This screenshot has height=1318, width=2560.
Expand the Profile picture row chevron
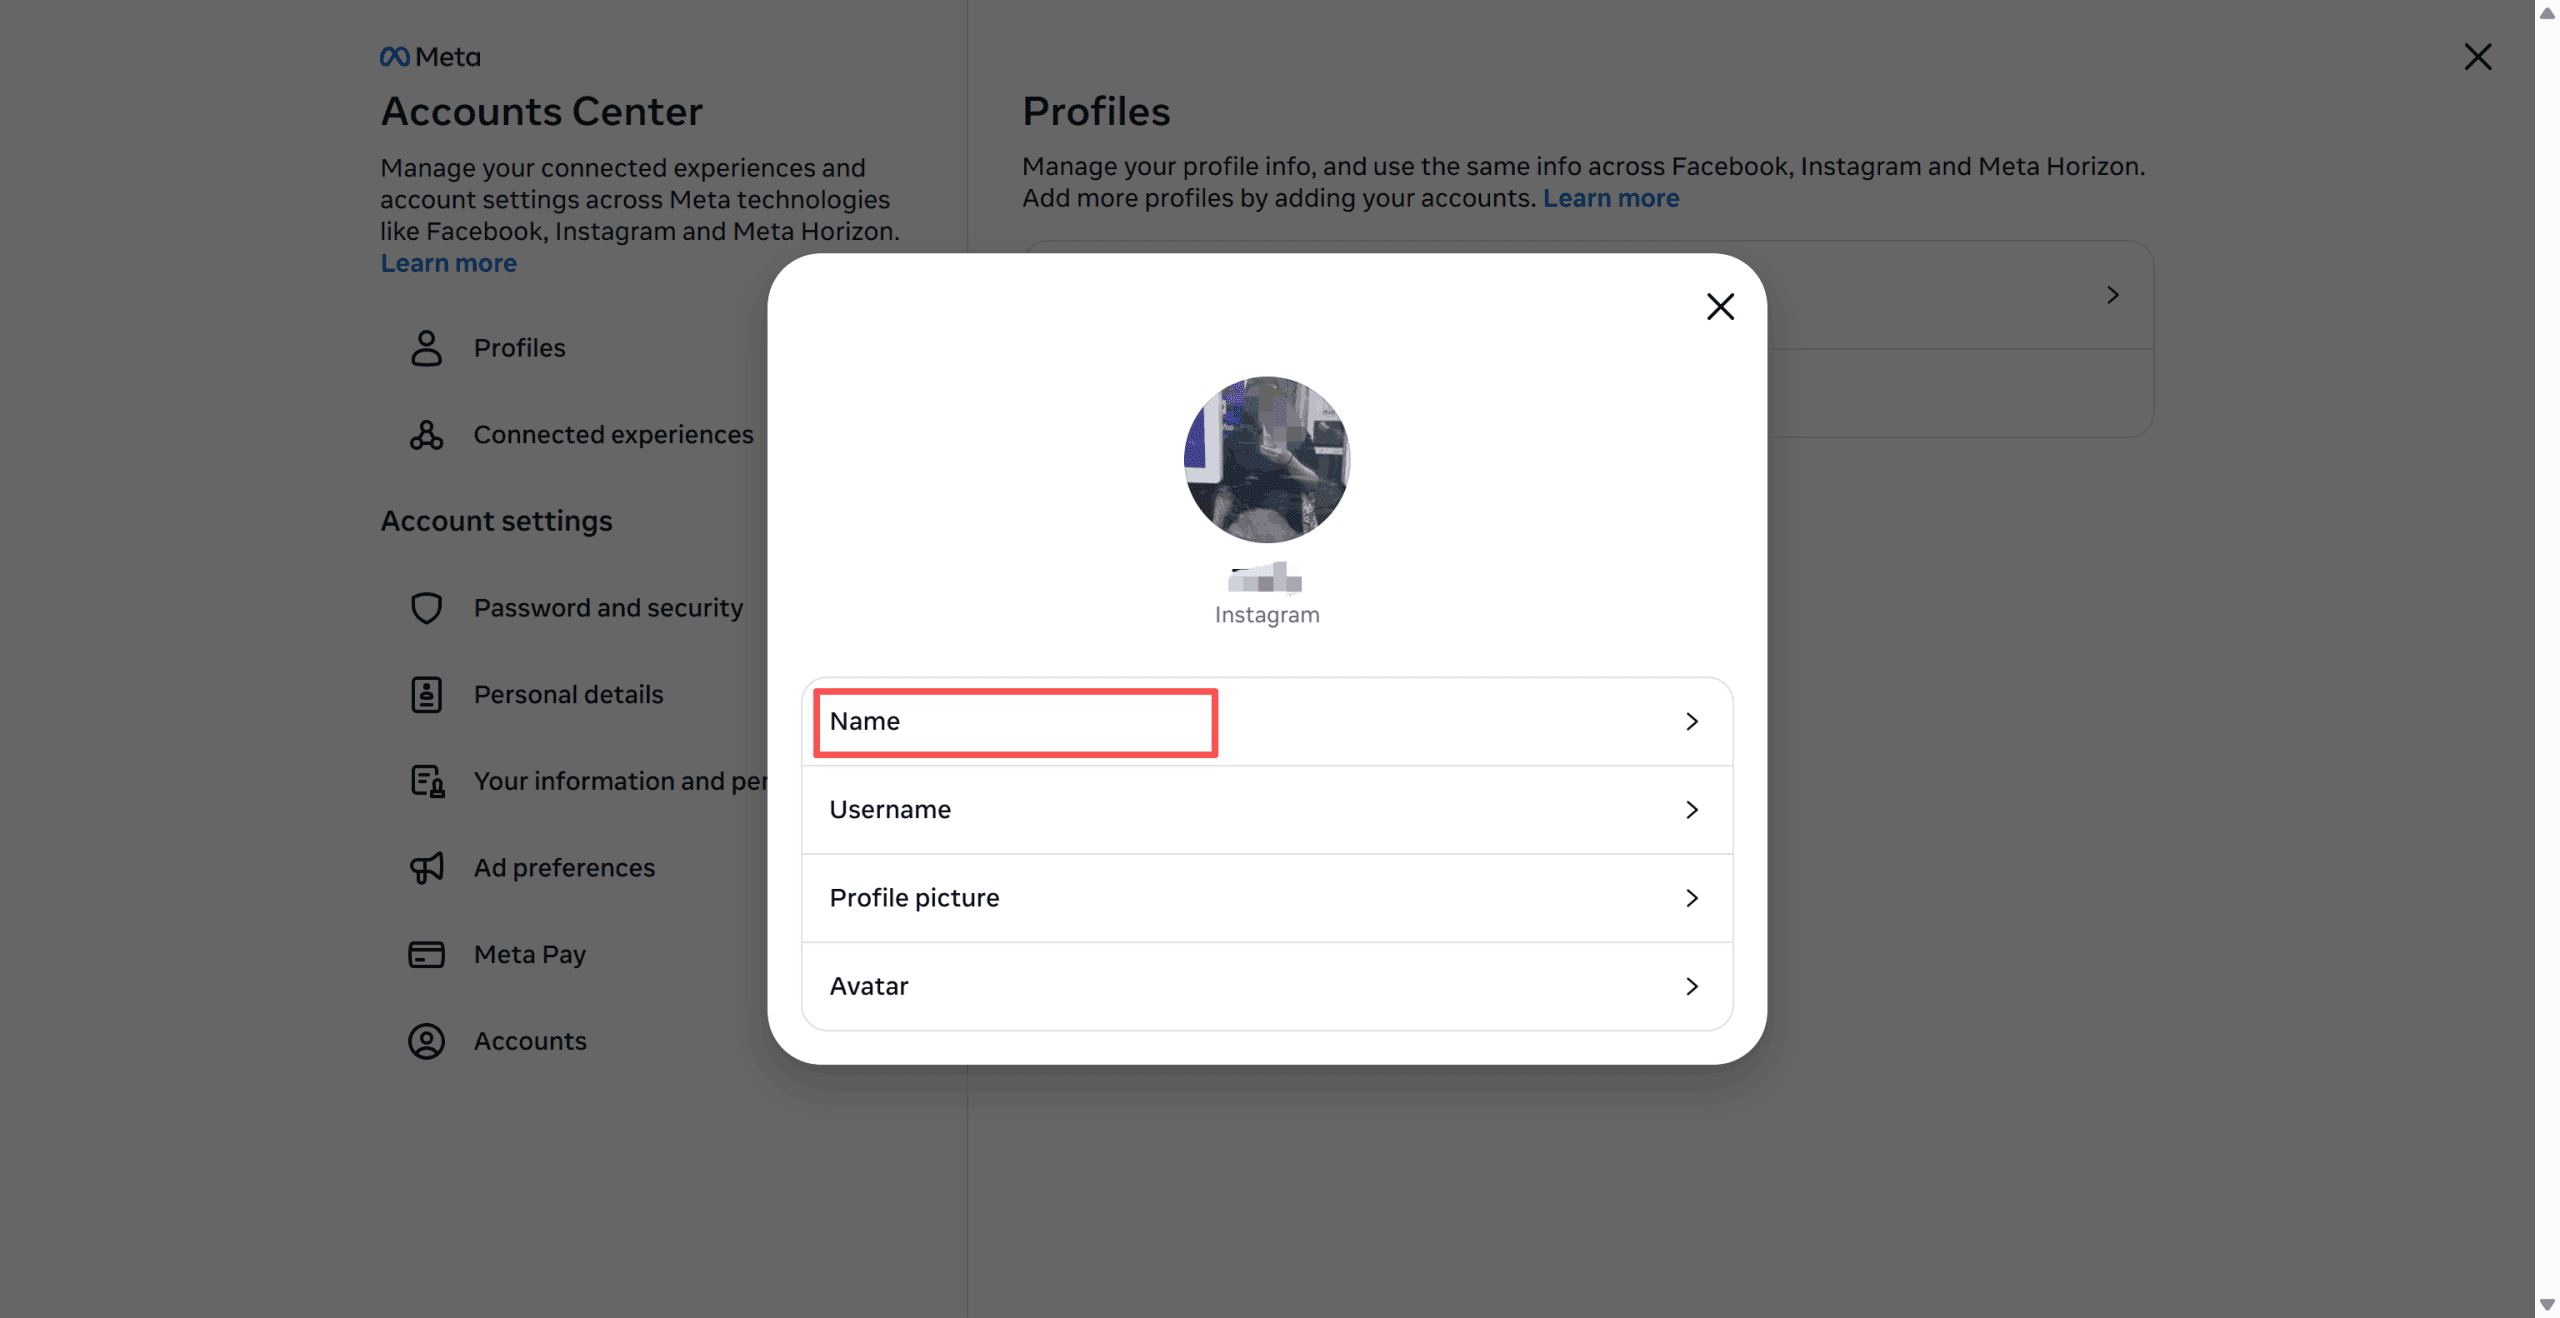click(x=1691, y=898)
